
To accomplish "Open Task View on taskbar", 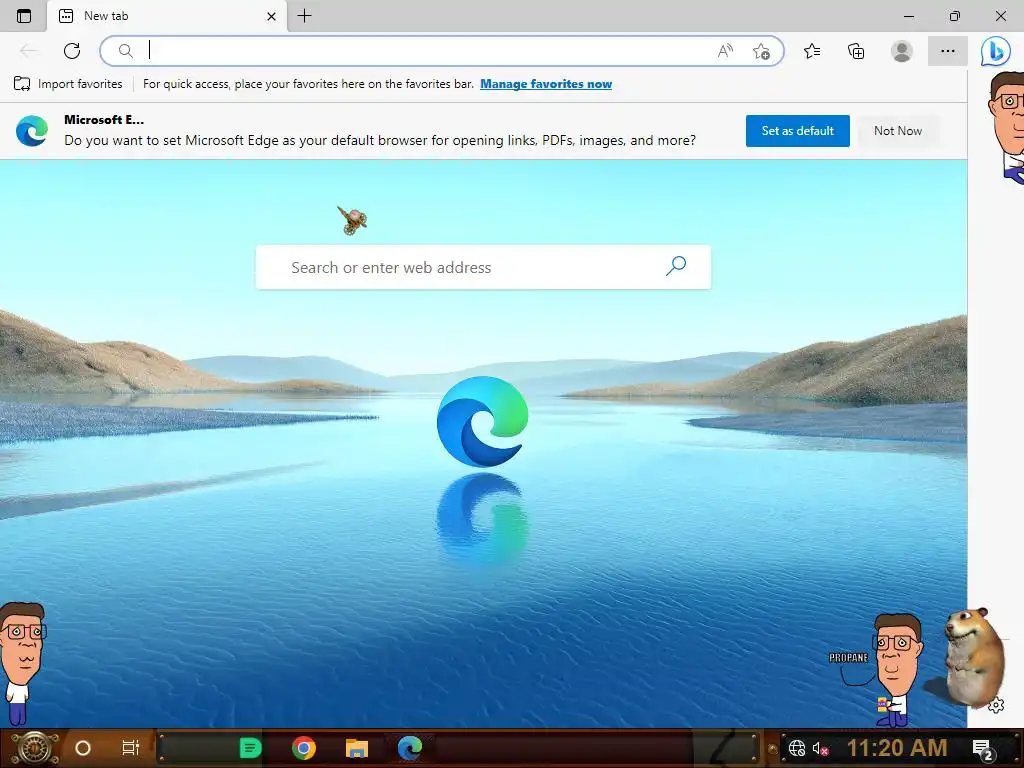I will click(131, 748).
